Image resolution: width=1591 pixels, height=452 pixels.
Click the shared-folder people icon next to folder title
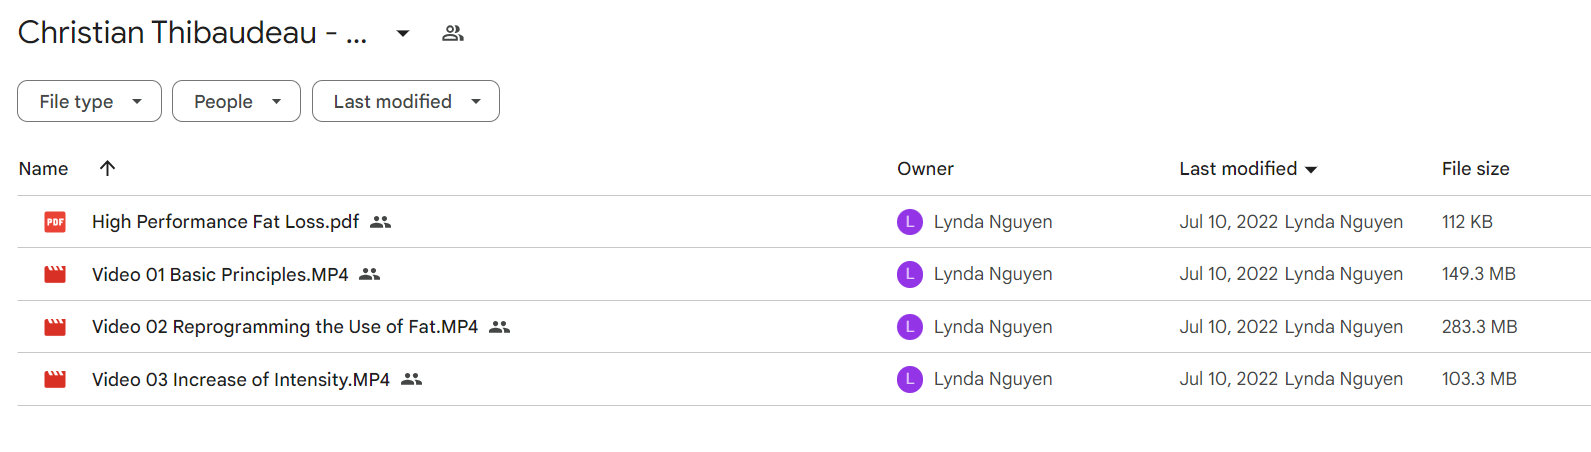point(453,33)
